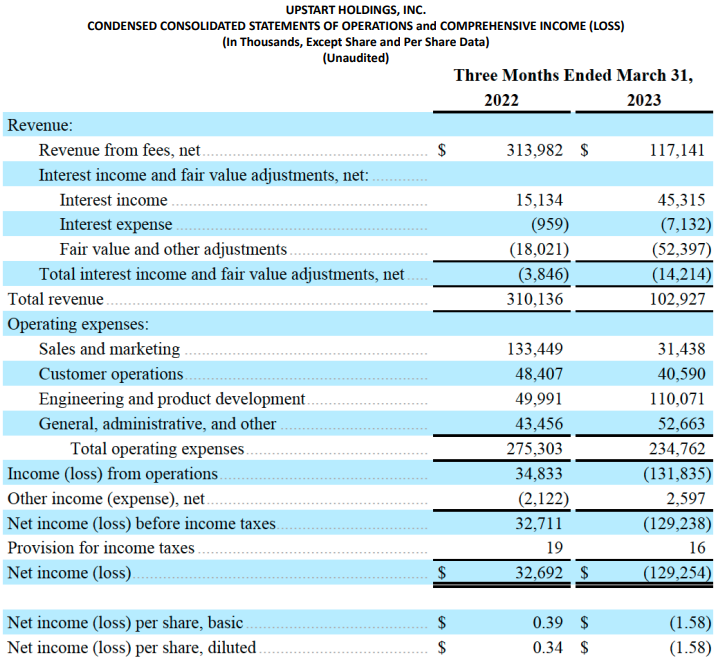717x659 pixels.
Task: Select pre-tax income value 32,711
Action: [539, 523]
